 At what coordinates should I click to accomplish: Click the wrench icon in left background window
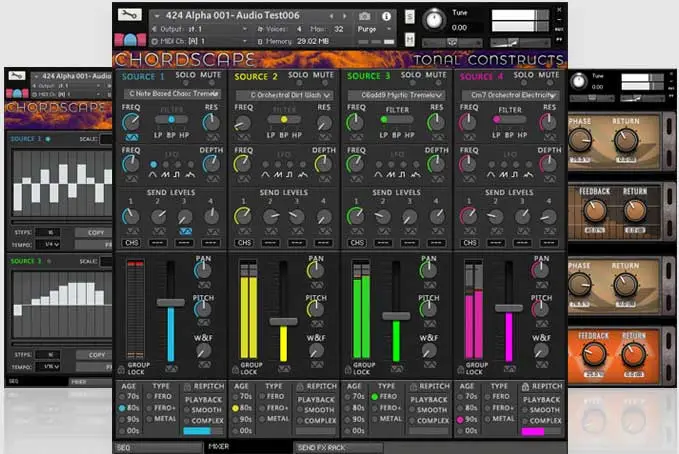point(17,76)
